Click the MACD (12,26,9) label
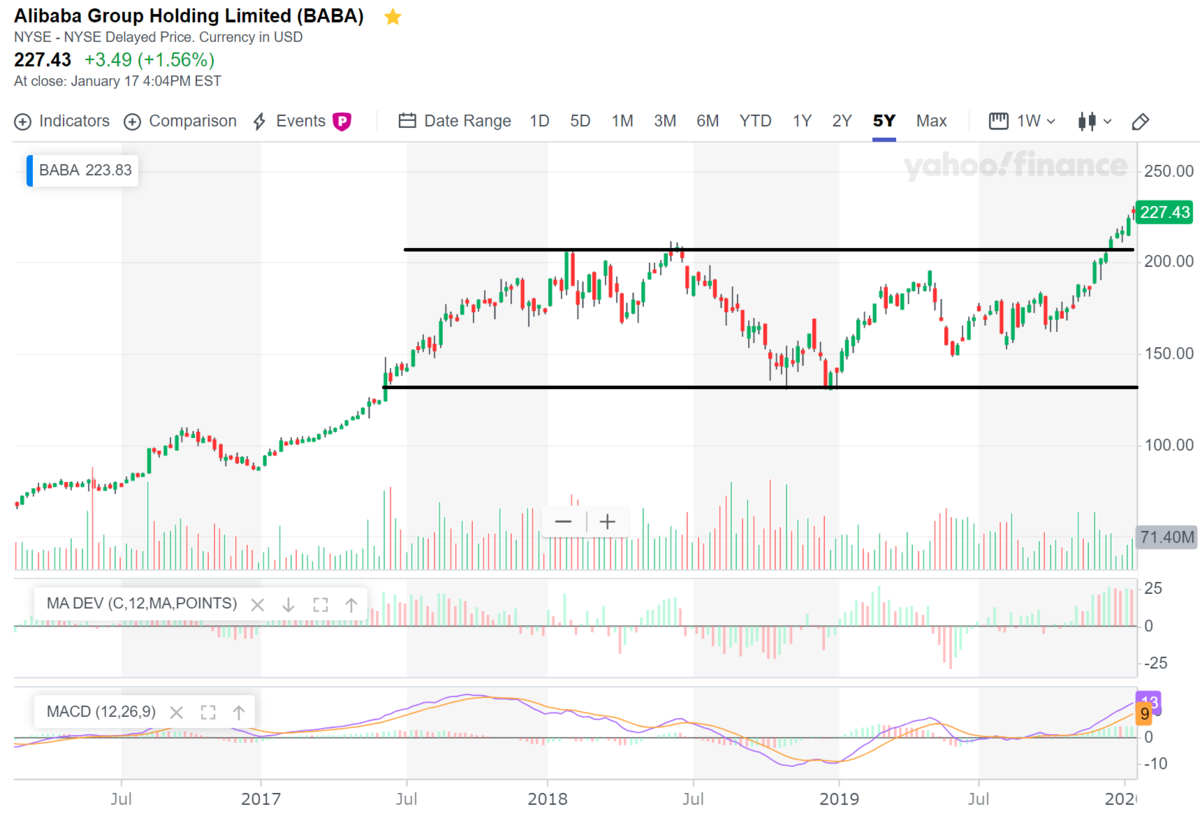The image size is (1200, 823). pyautogui.click(x=101, y=712)
